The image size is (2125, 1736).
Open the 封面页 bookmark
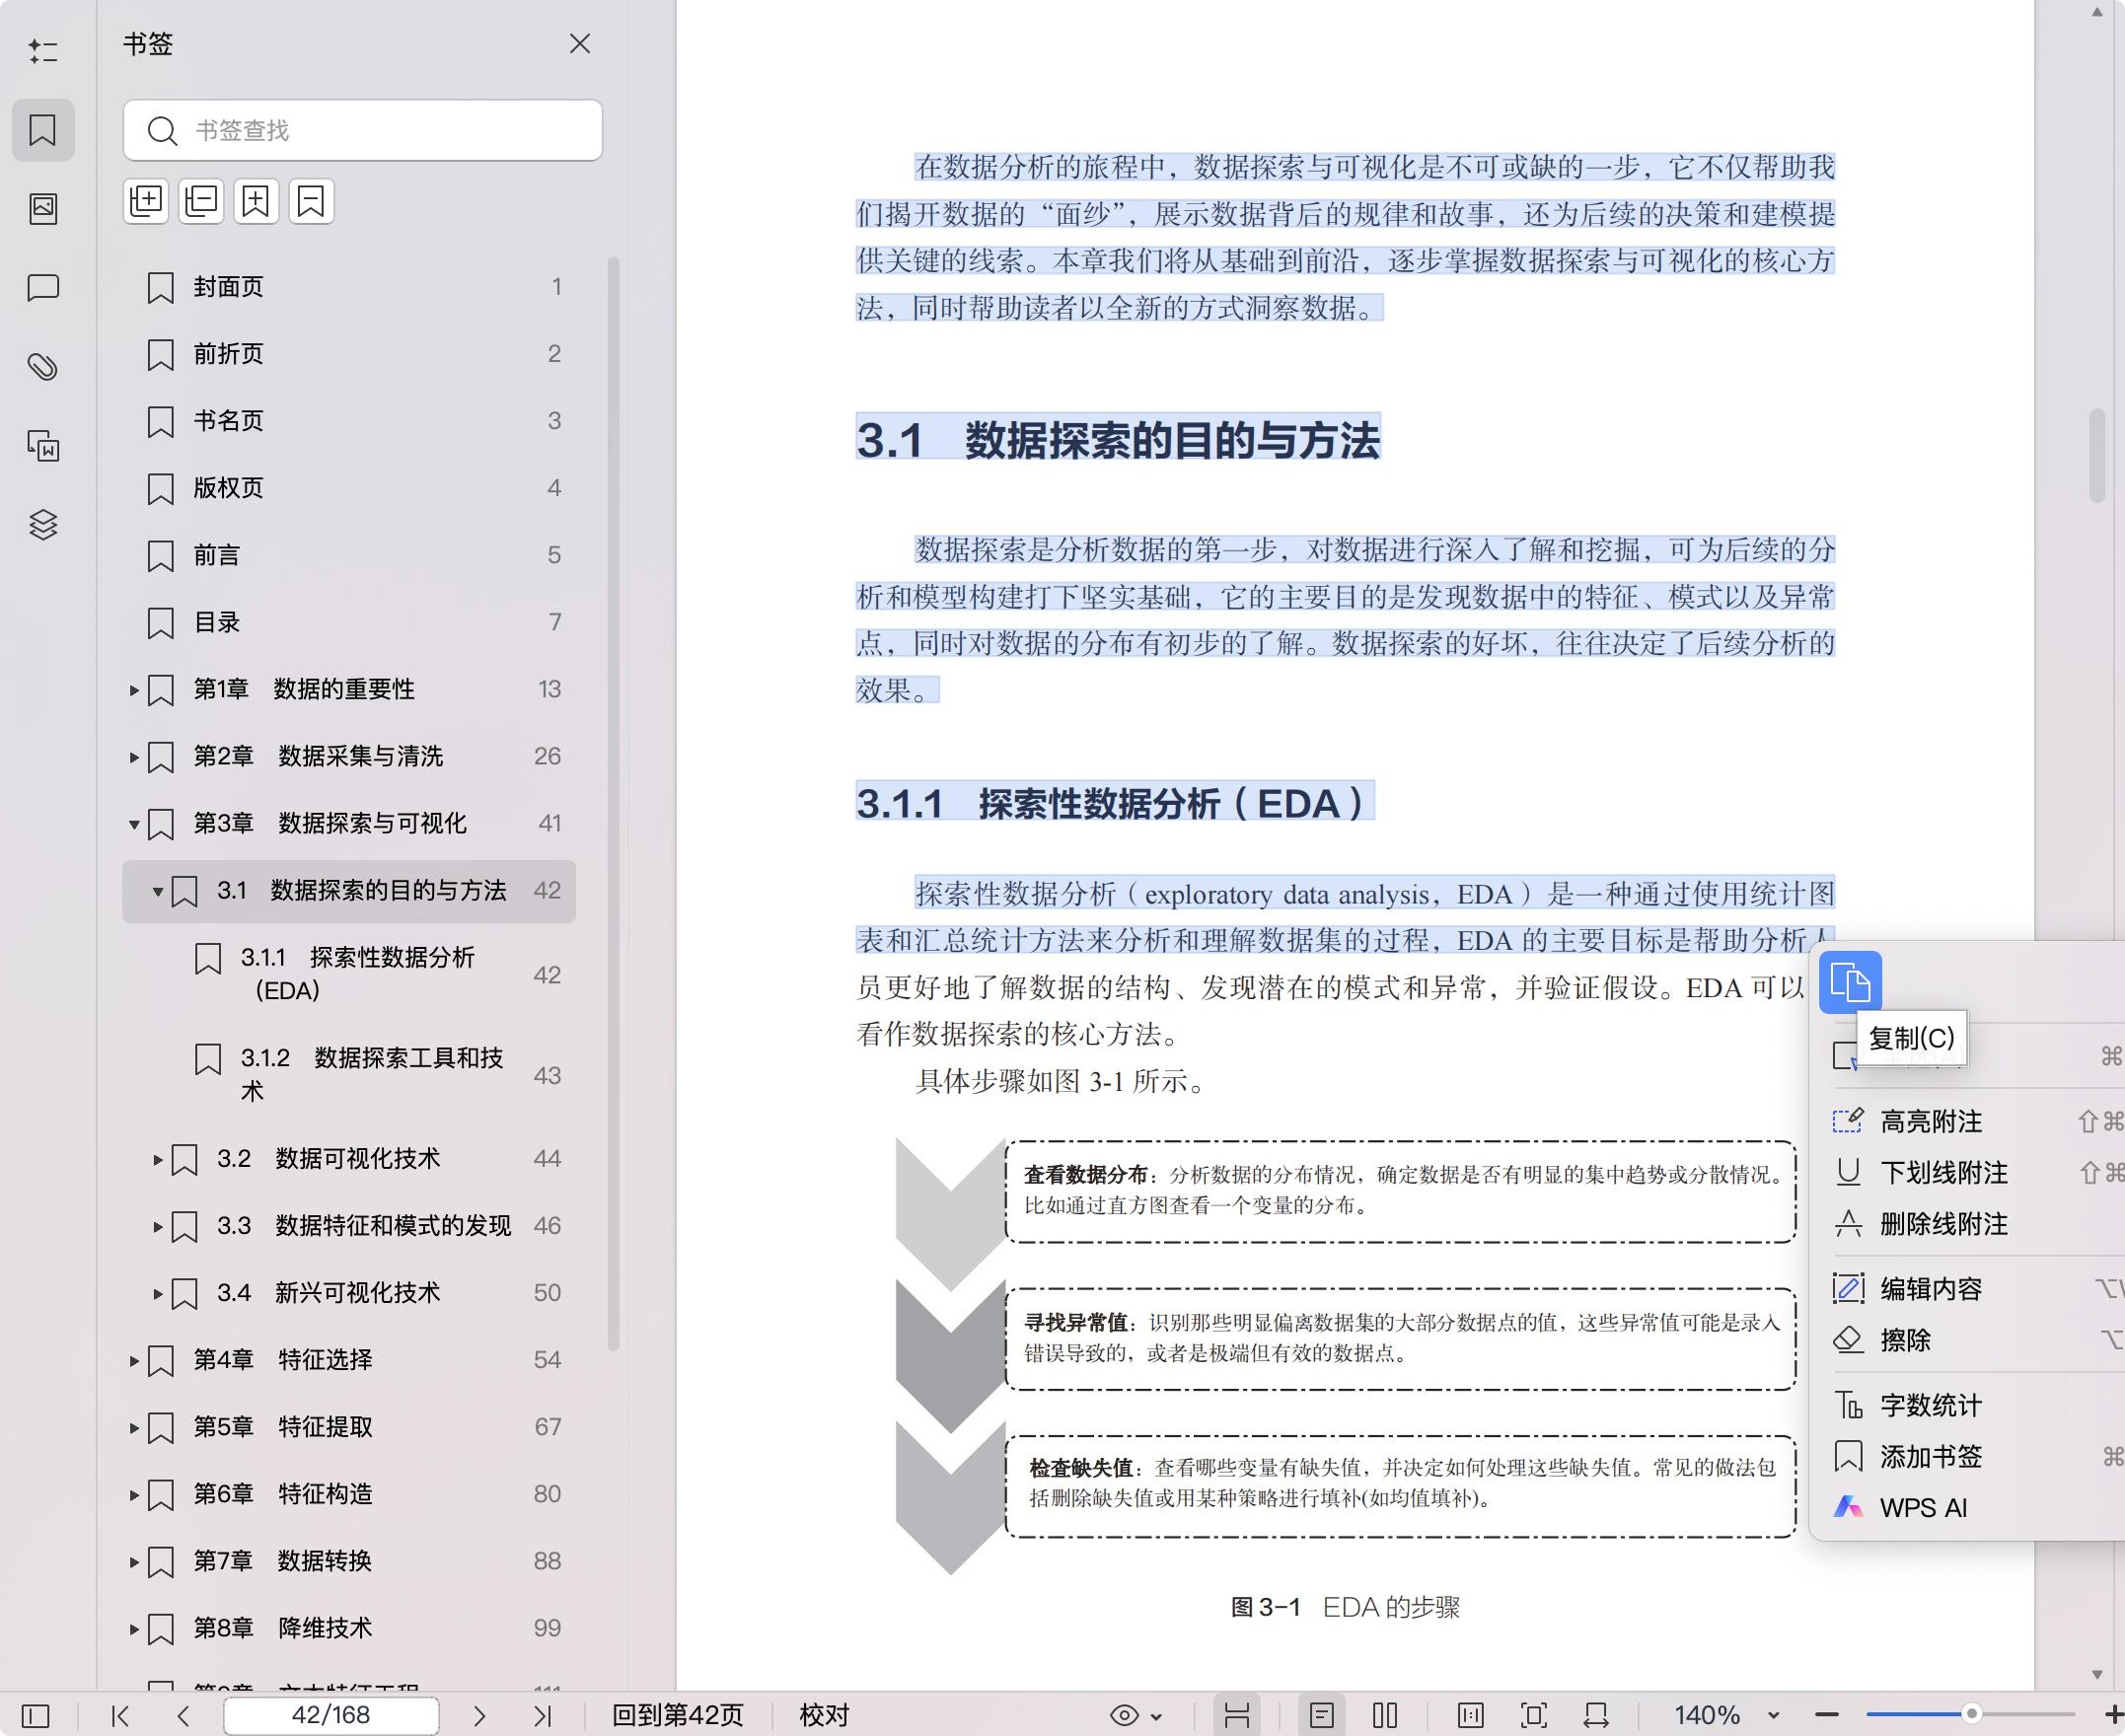pos(349,287)
